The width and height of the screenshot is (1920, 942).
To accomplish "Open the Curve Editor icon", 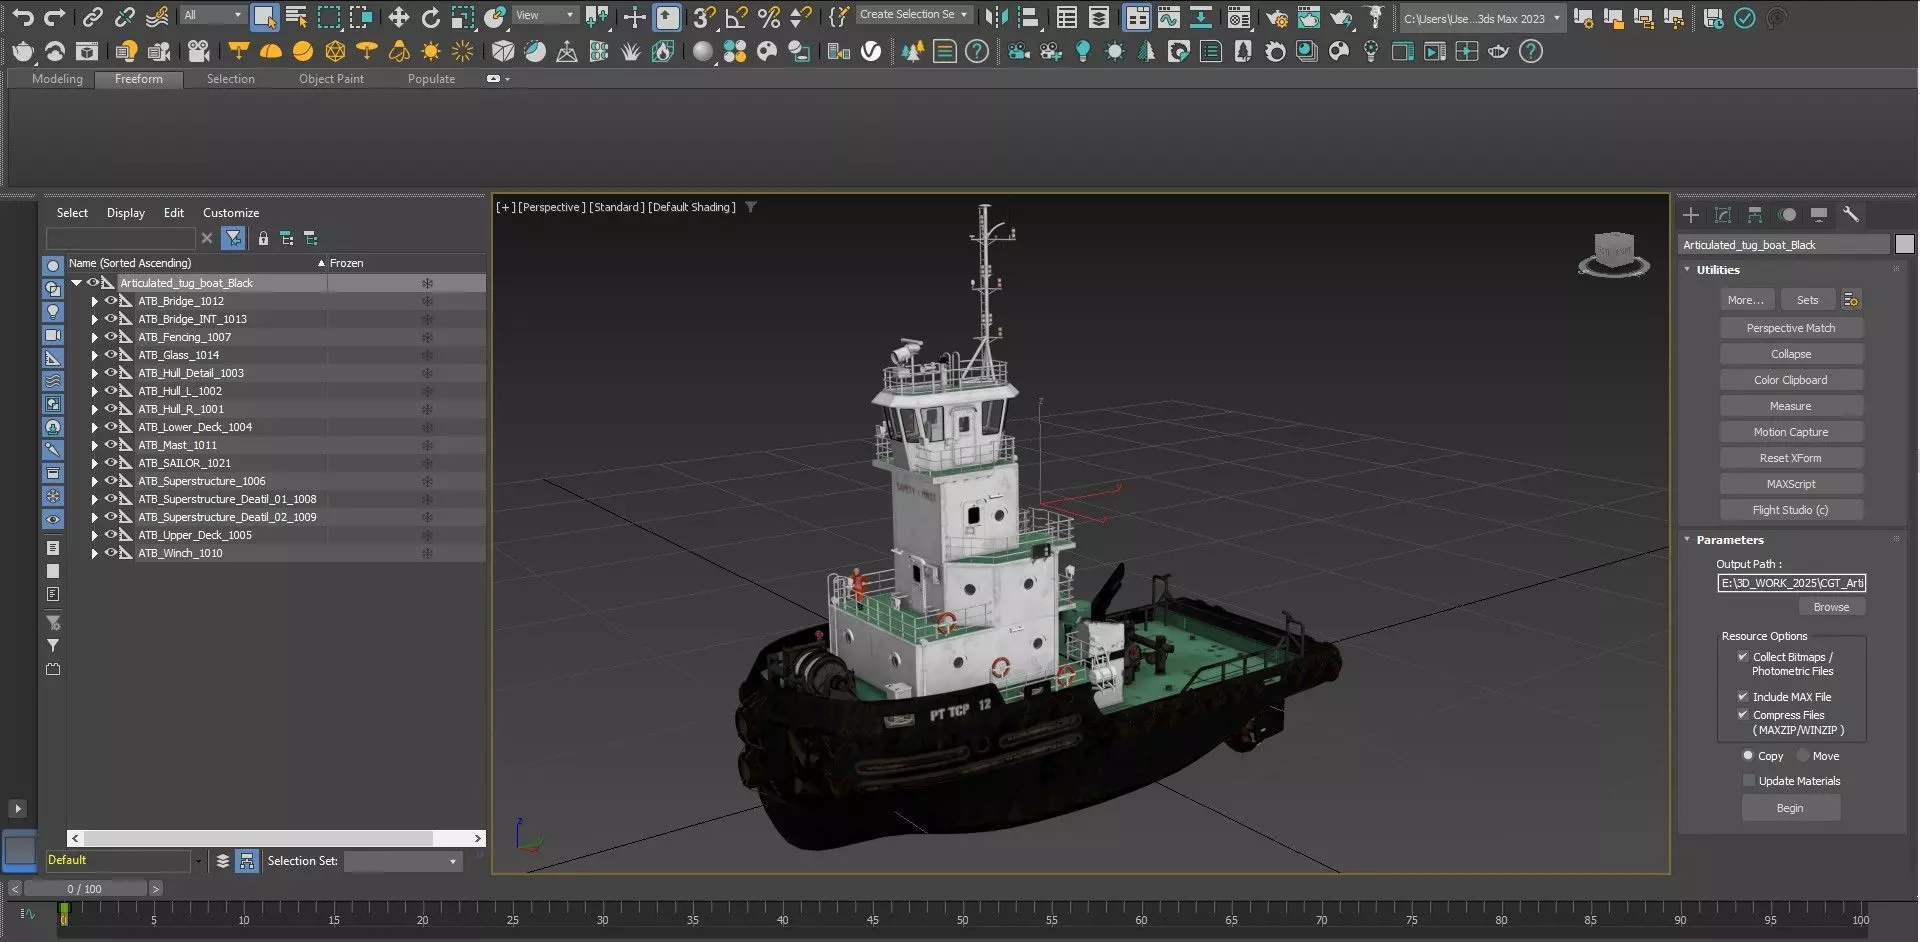I will (1169, 17).
